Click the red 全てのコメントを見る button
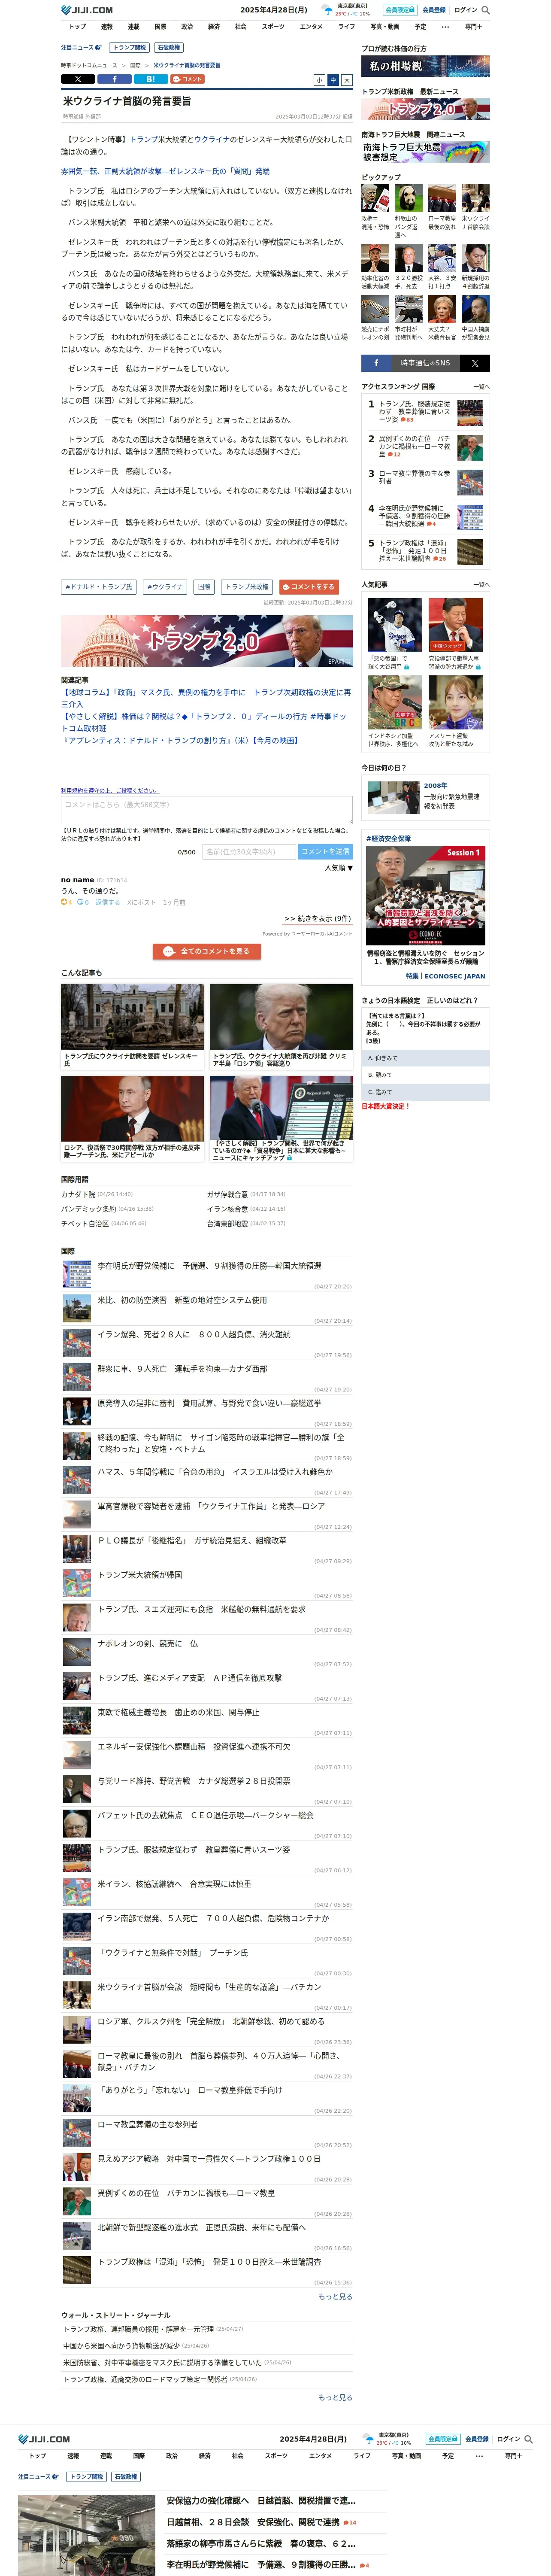Image resolution: width=551 pixels, height=2576 pixels. [207, 951]
